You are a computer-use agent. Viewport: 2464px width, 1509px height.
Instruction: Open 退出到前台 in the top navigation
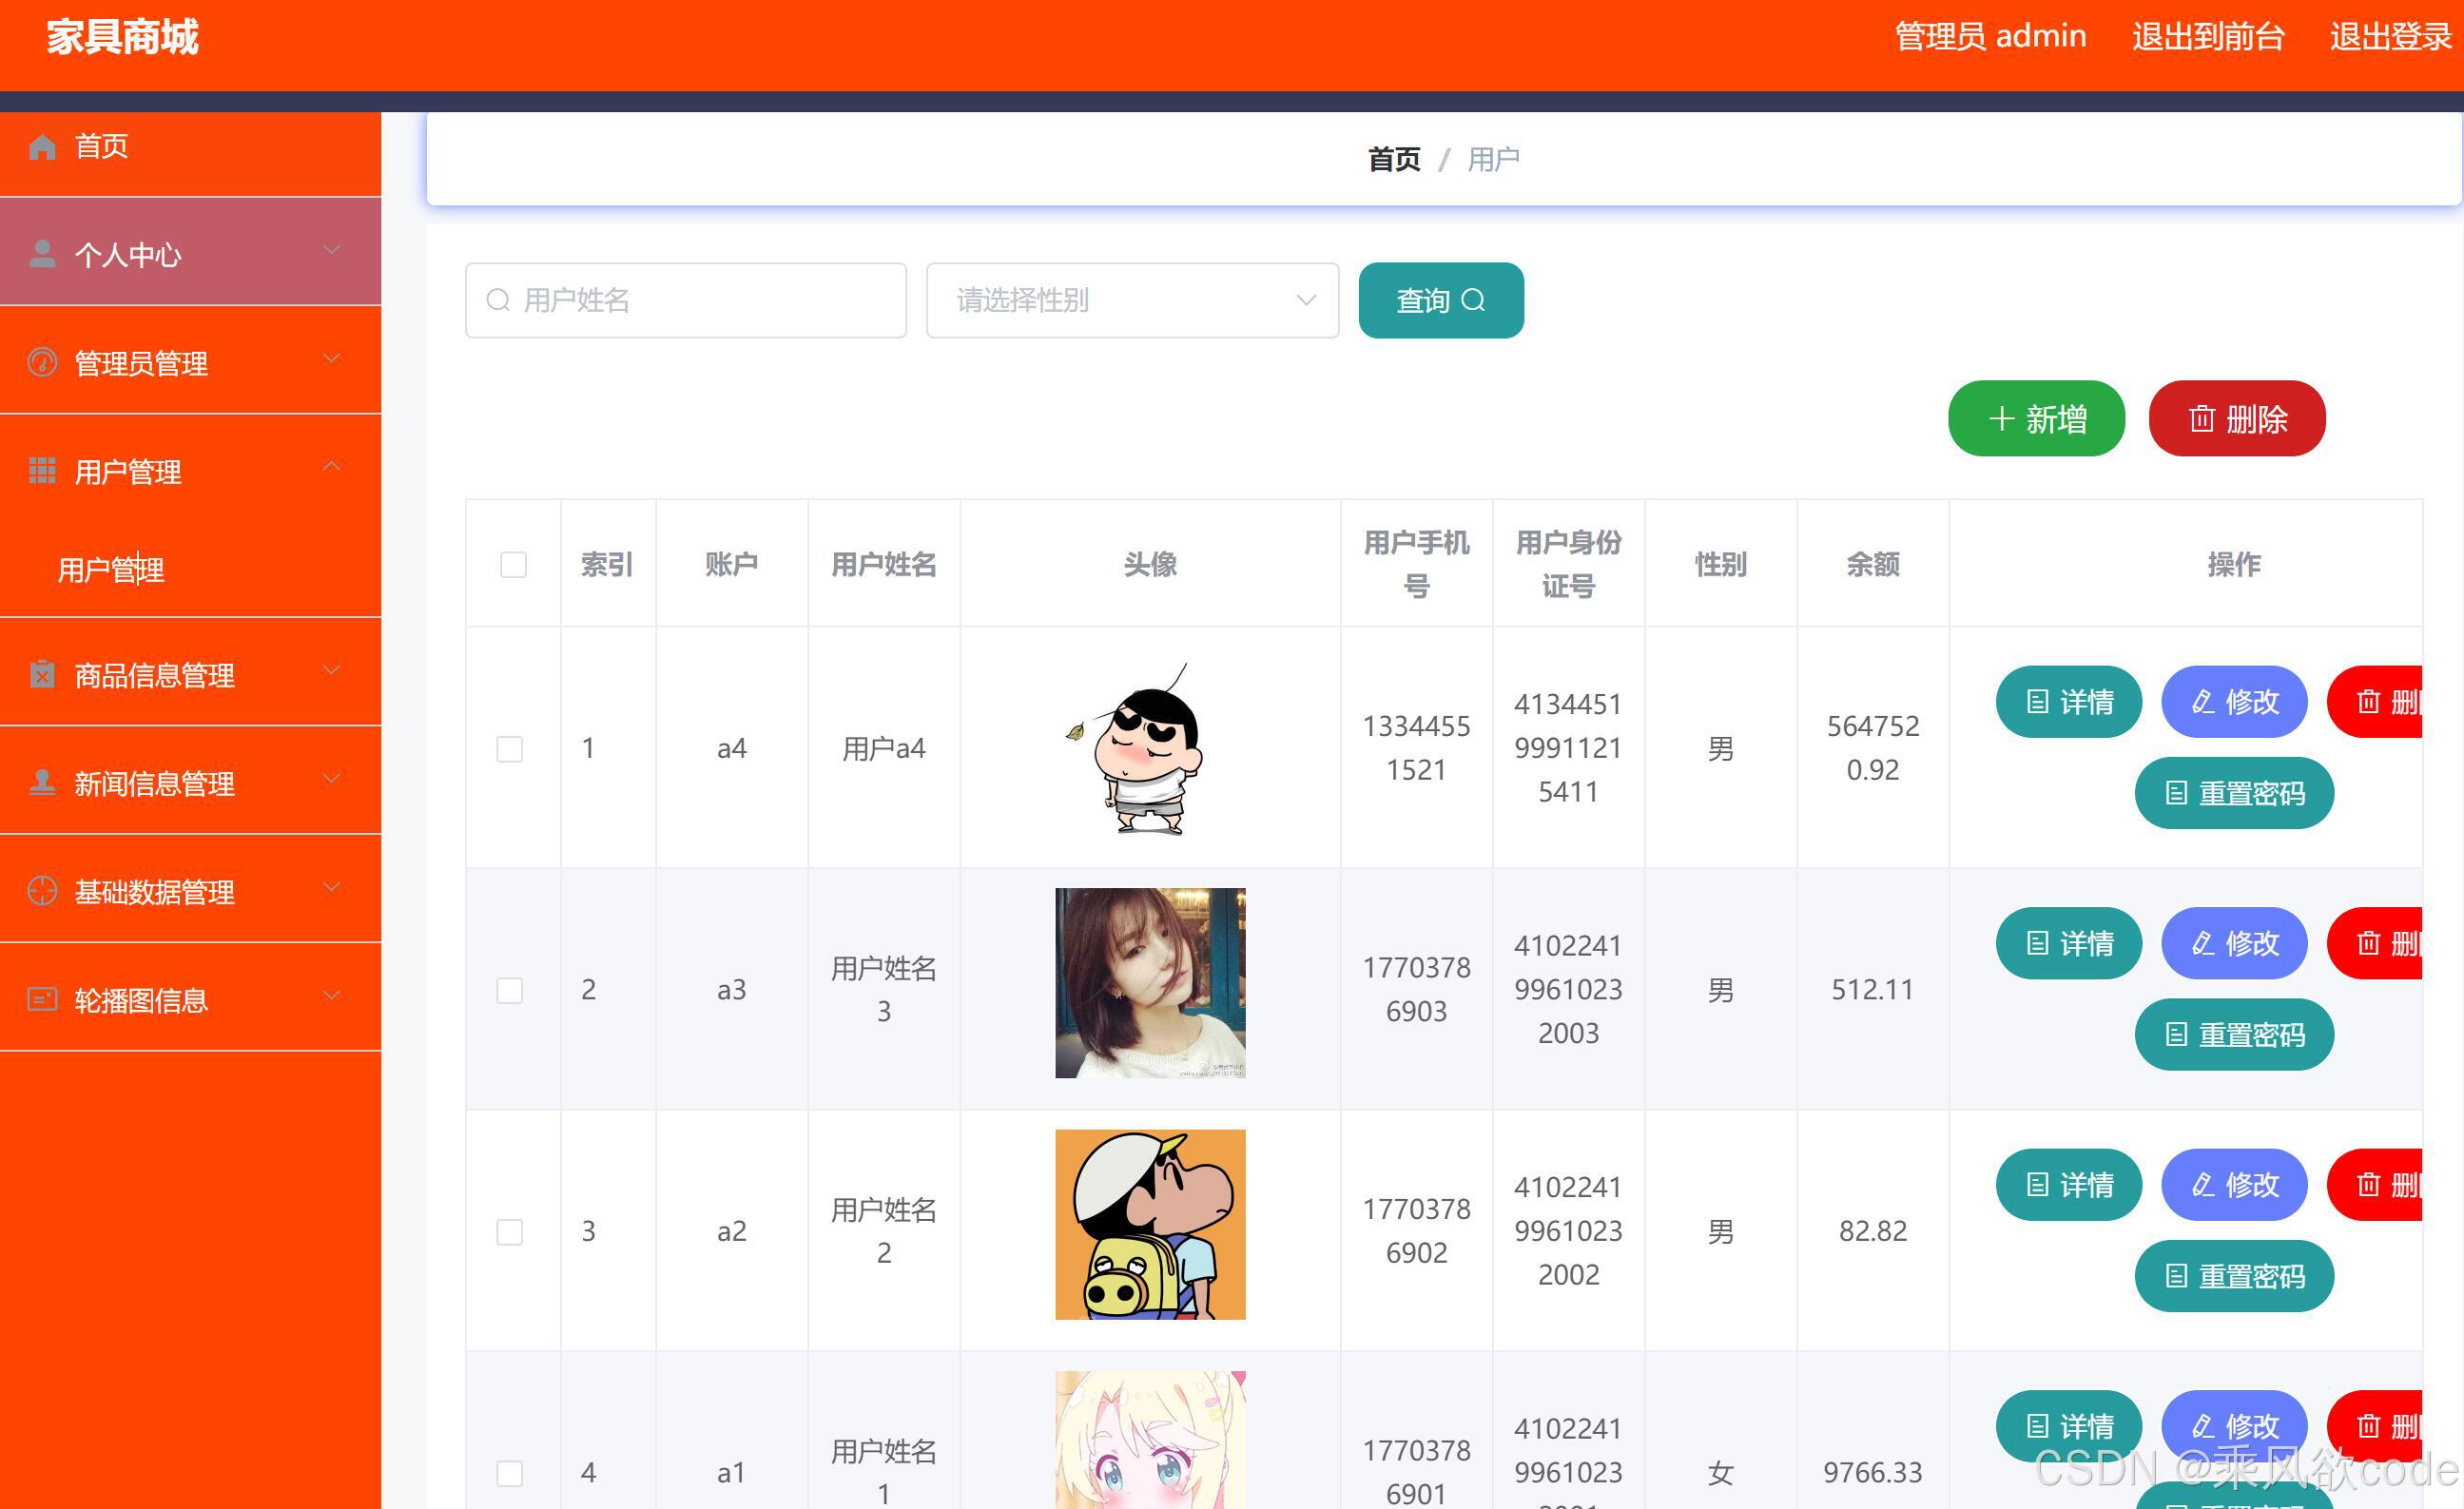coord(2207,37)
